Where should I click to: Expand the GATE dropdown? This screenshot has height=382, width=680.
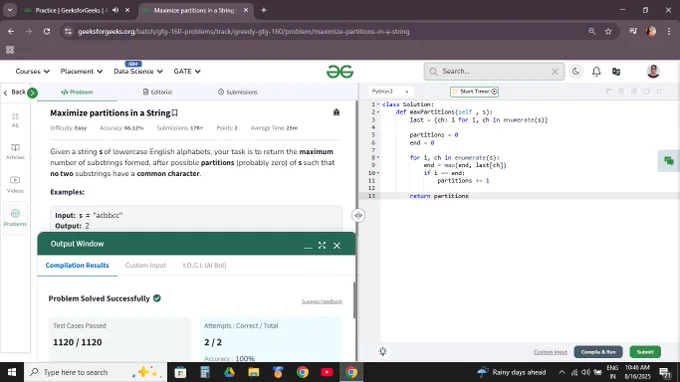coord(187,71)
